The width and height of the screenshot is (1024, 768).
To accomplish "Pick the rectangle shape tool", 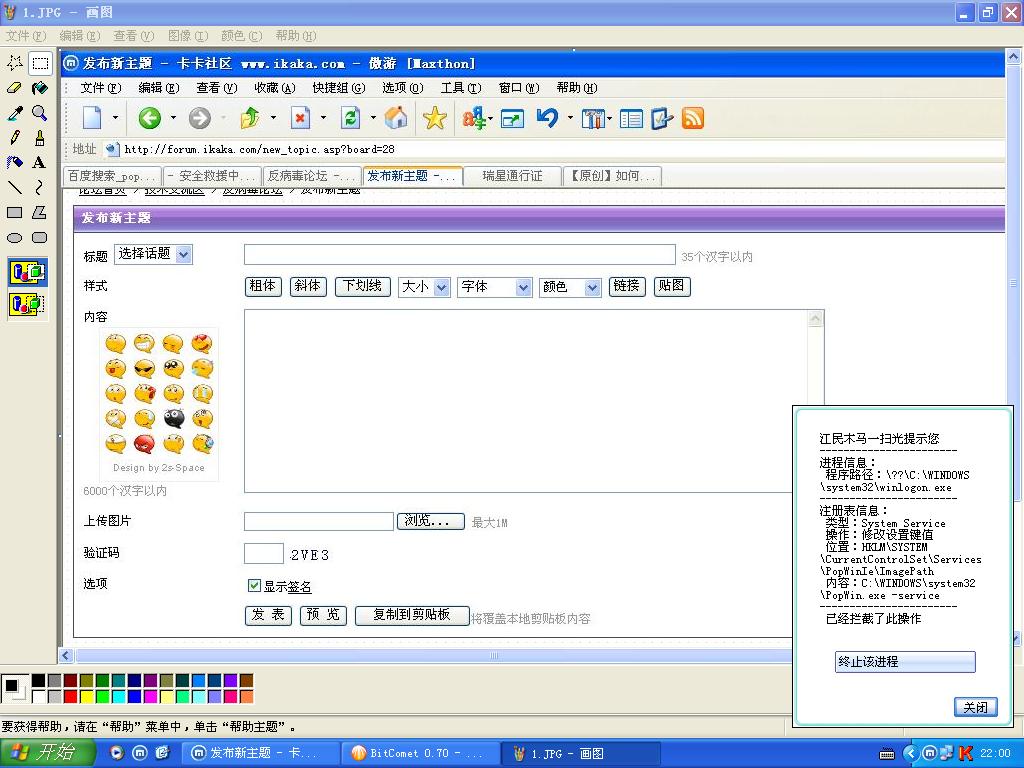I will [14, 212].
